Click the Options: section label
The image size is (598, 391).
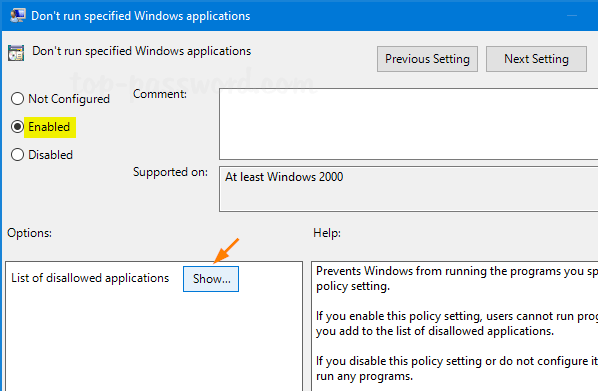29,233
